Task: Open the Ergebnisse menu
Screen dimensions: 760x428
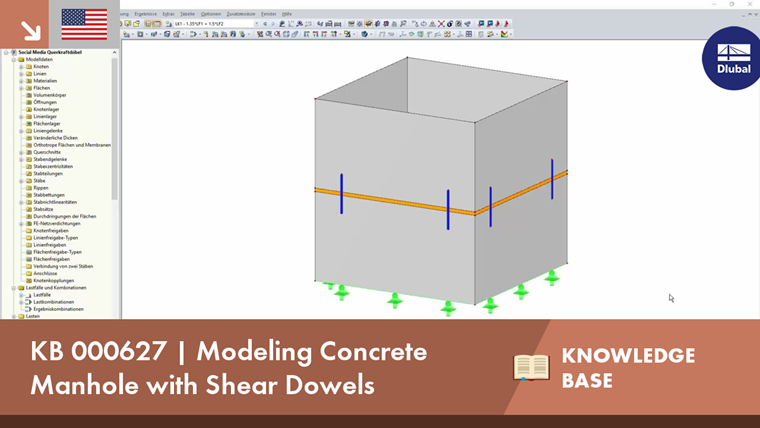Action: (145, 14)
